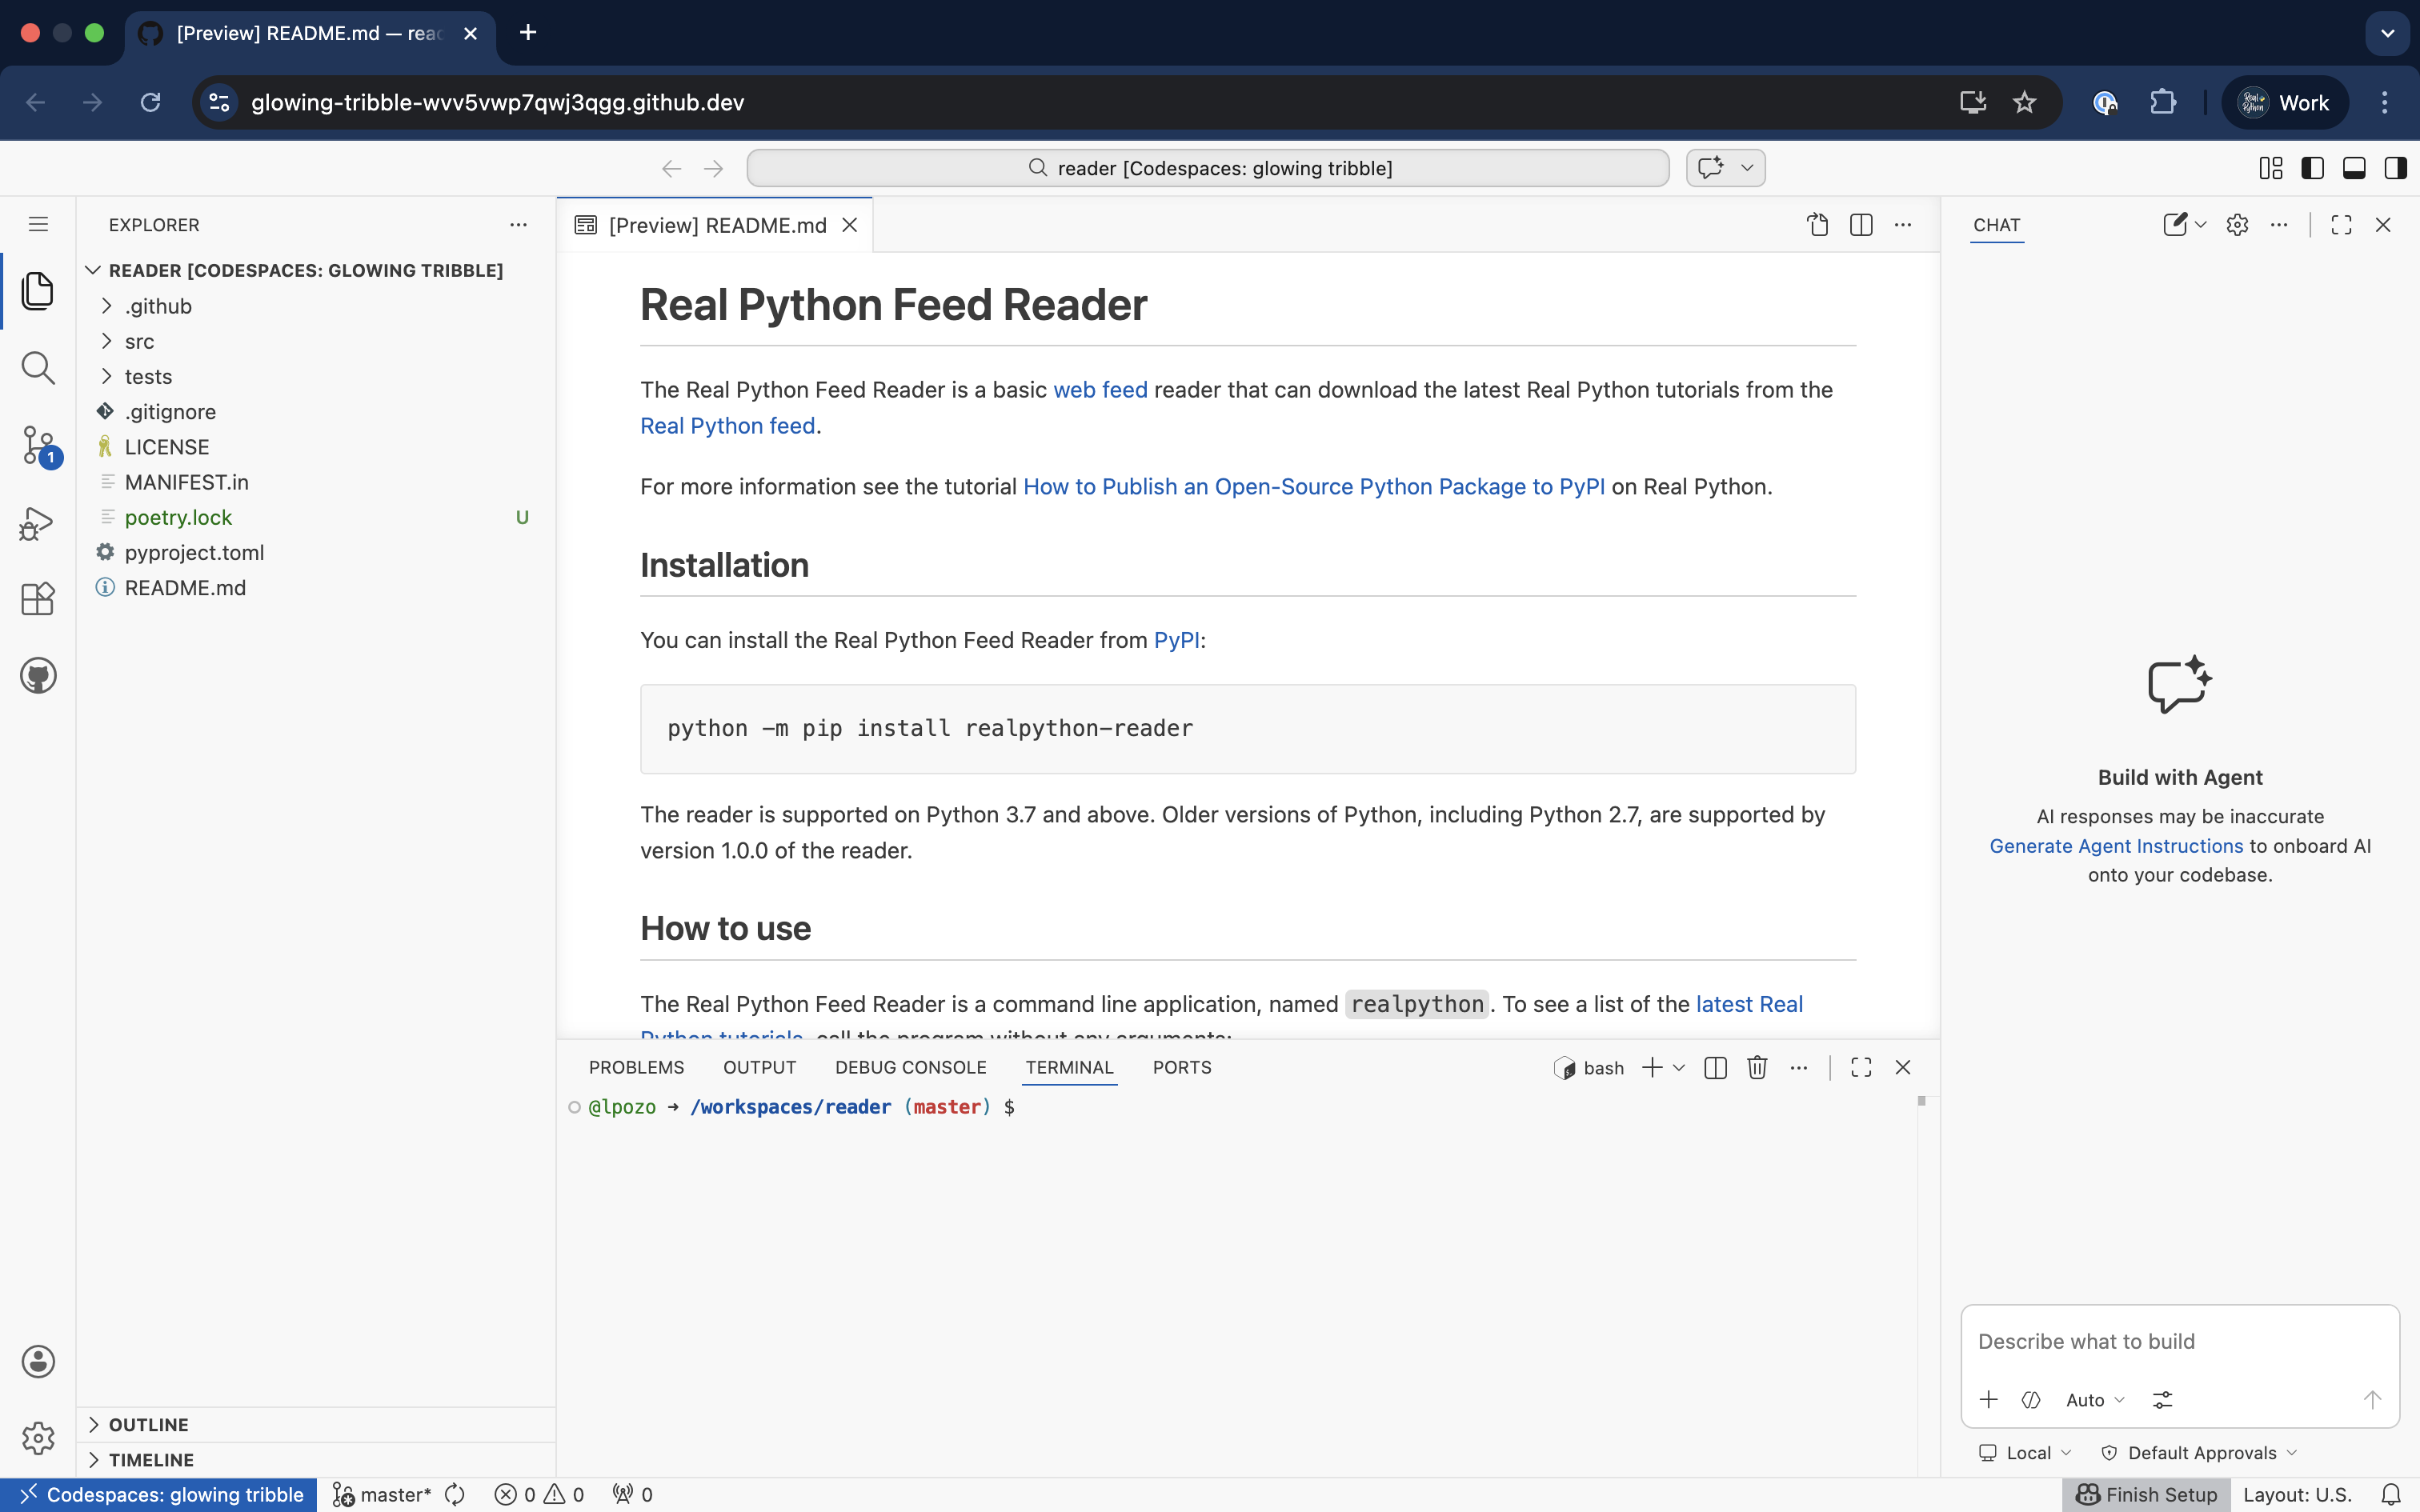Open the Auto model picker dropdown
Screen dimensions: 2420x1512
(2095, 1400)
